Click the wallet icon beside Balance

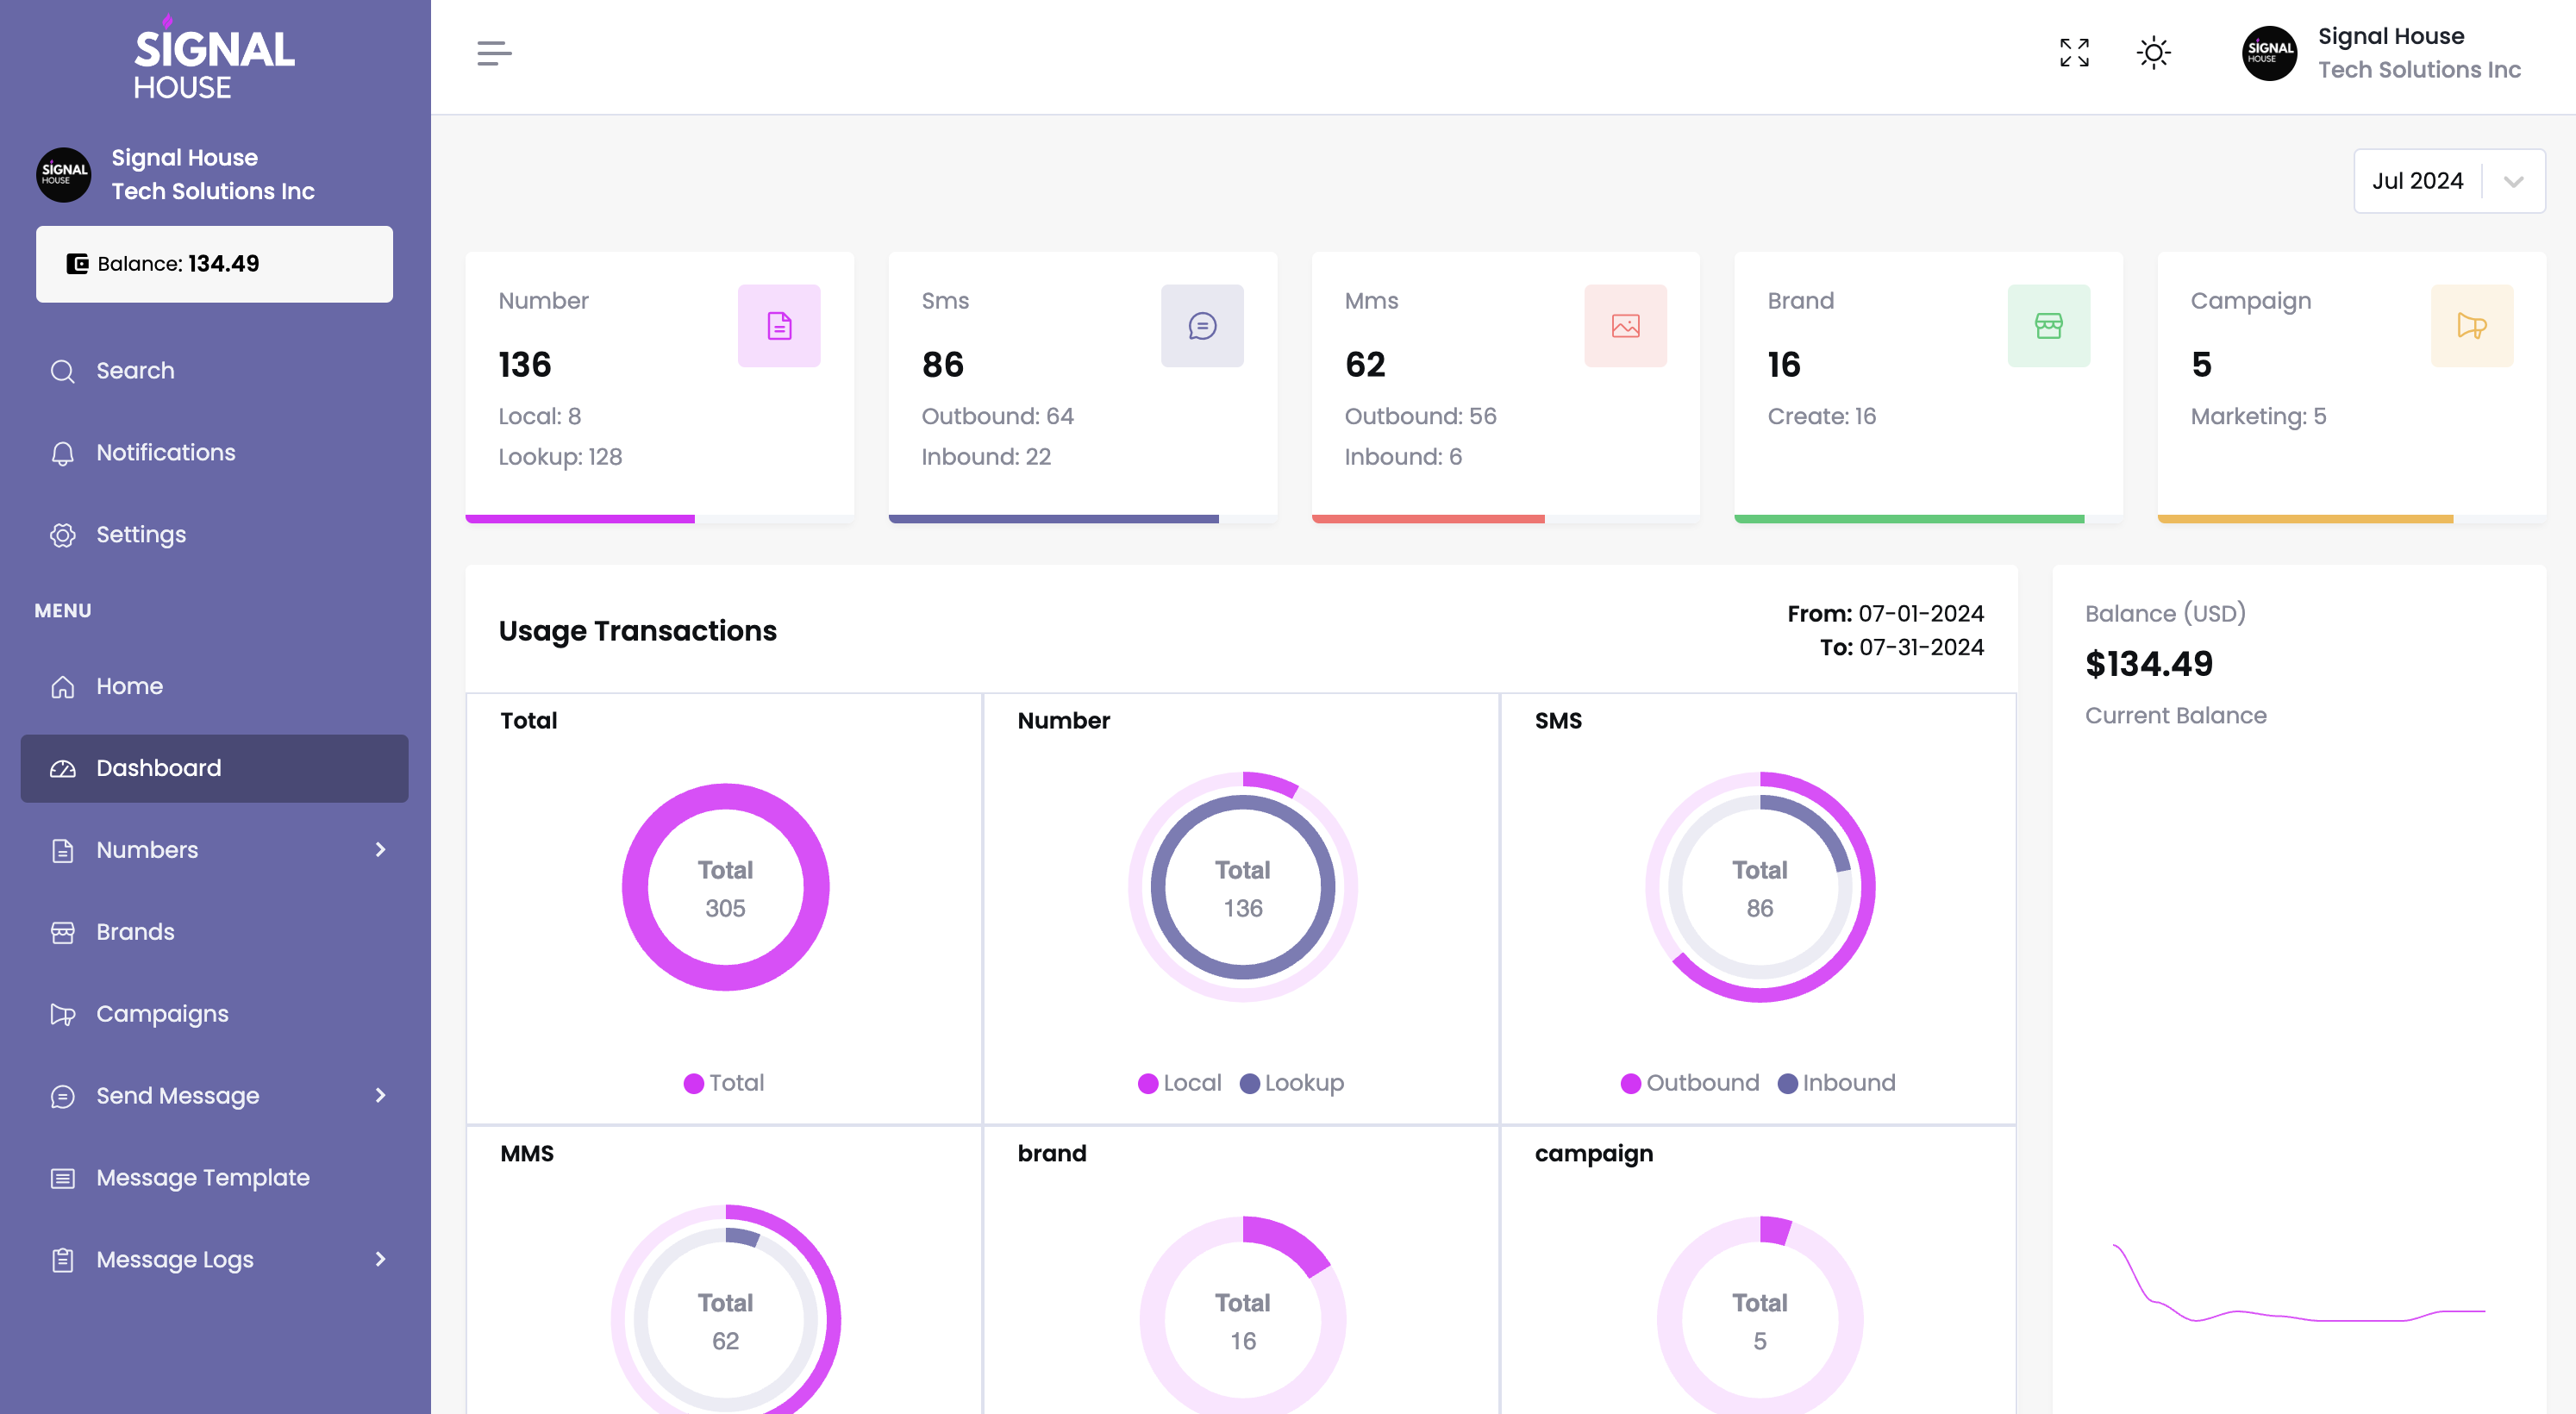coord(77,264)
